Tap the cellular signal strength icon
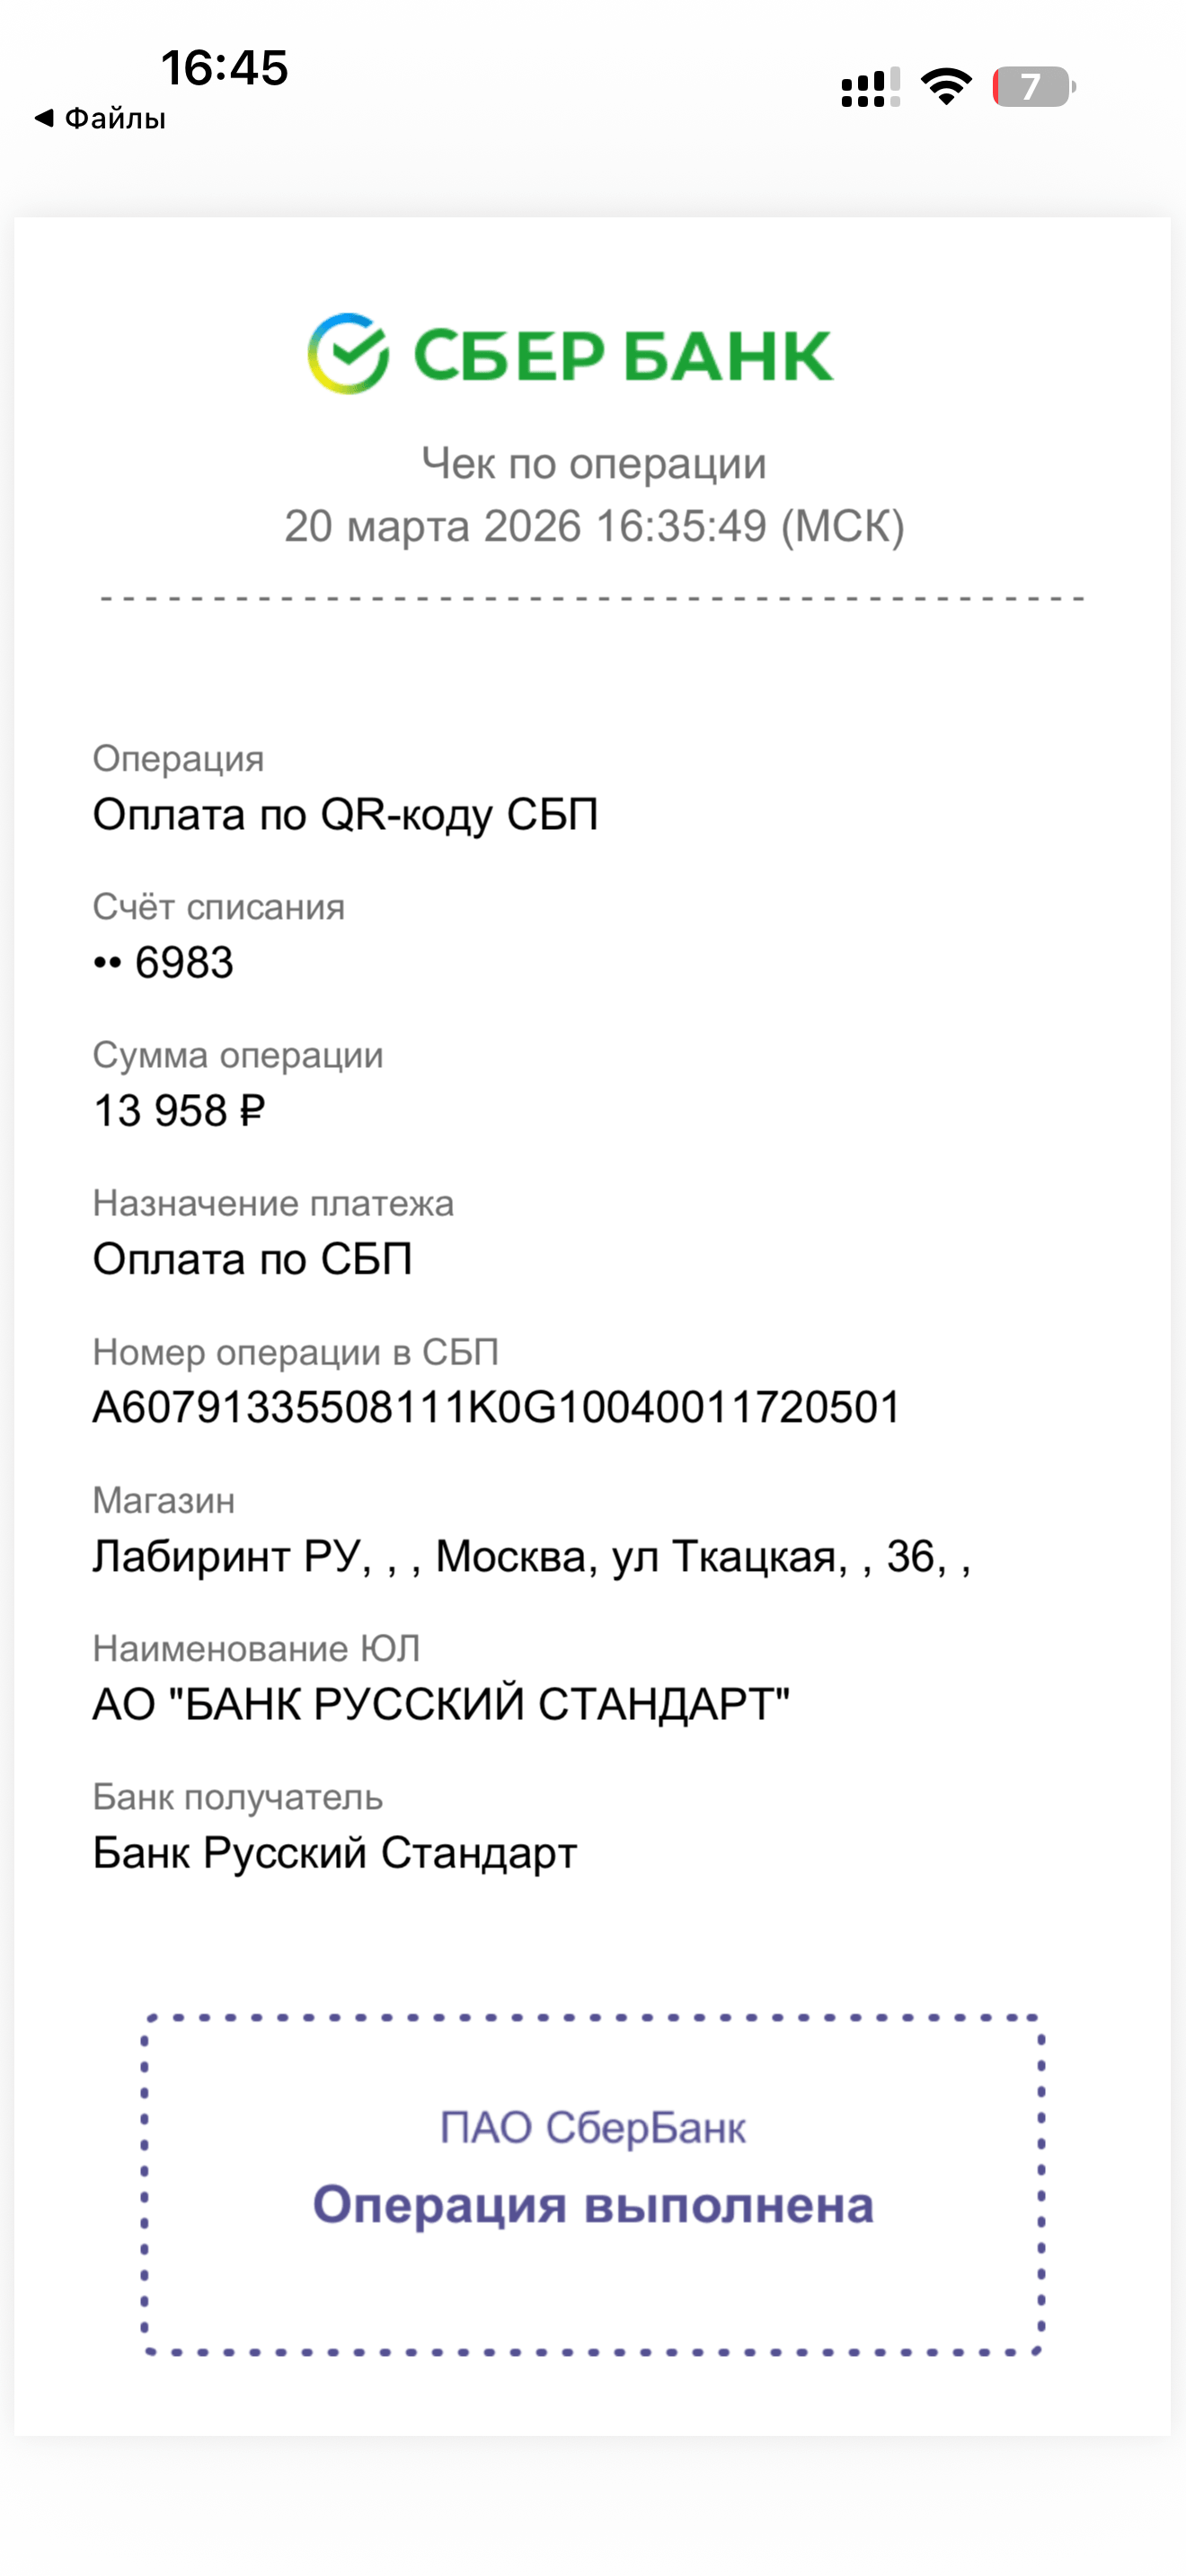The image size is (1186, 2576). 870,87
